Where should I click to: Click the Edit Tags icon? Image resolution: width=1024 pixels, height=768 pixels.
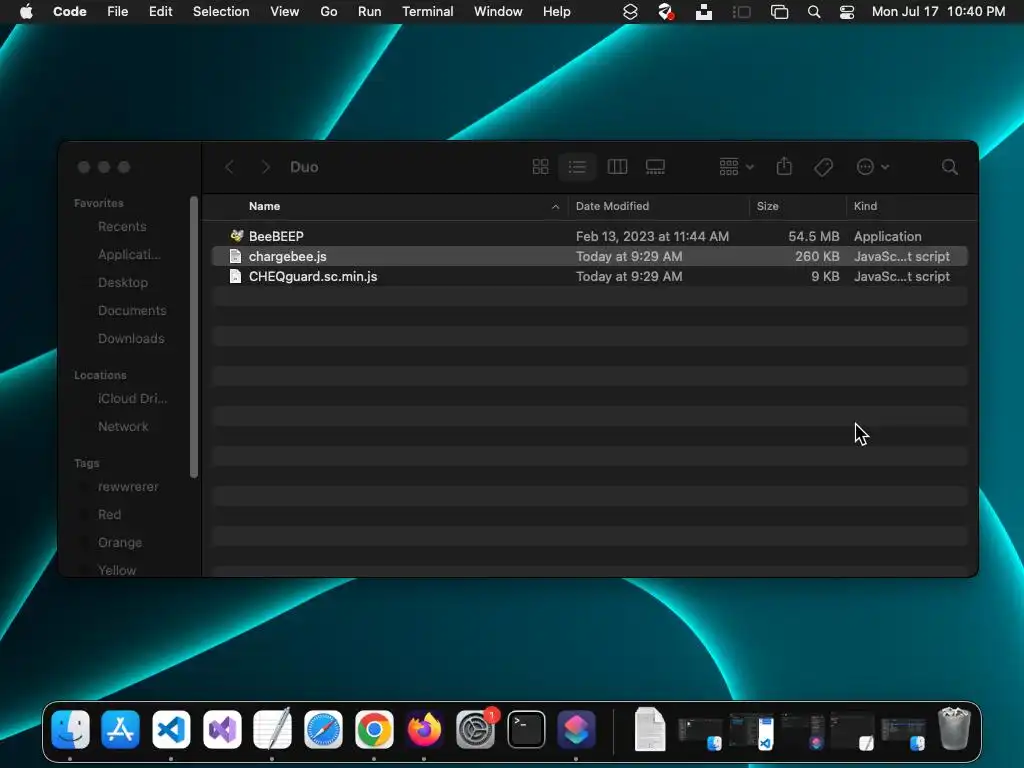(824, 167)
